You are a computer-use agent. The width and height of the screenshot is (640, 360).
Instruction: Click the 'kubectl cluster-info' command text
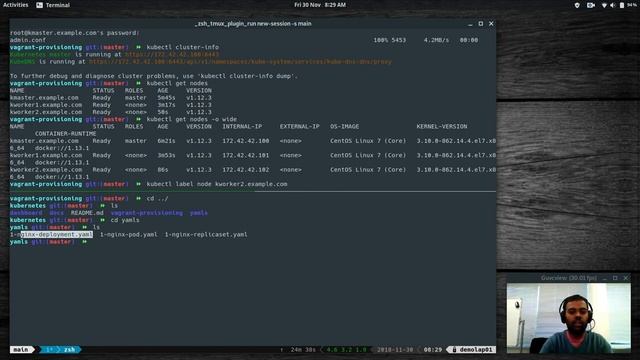(x=182, y=47)
